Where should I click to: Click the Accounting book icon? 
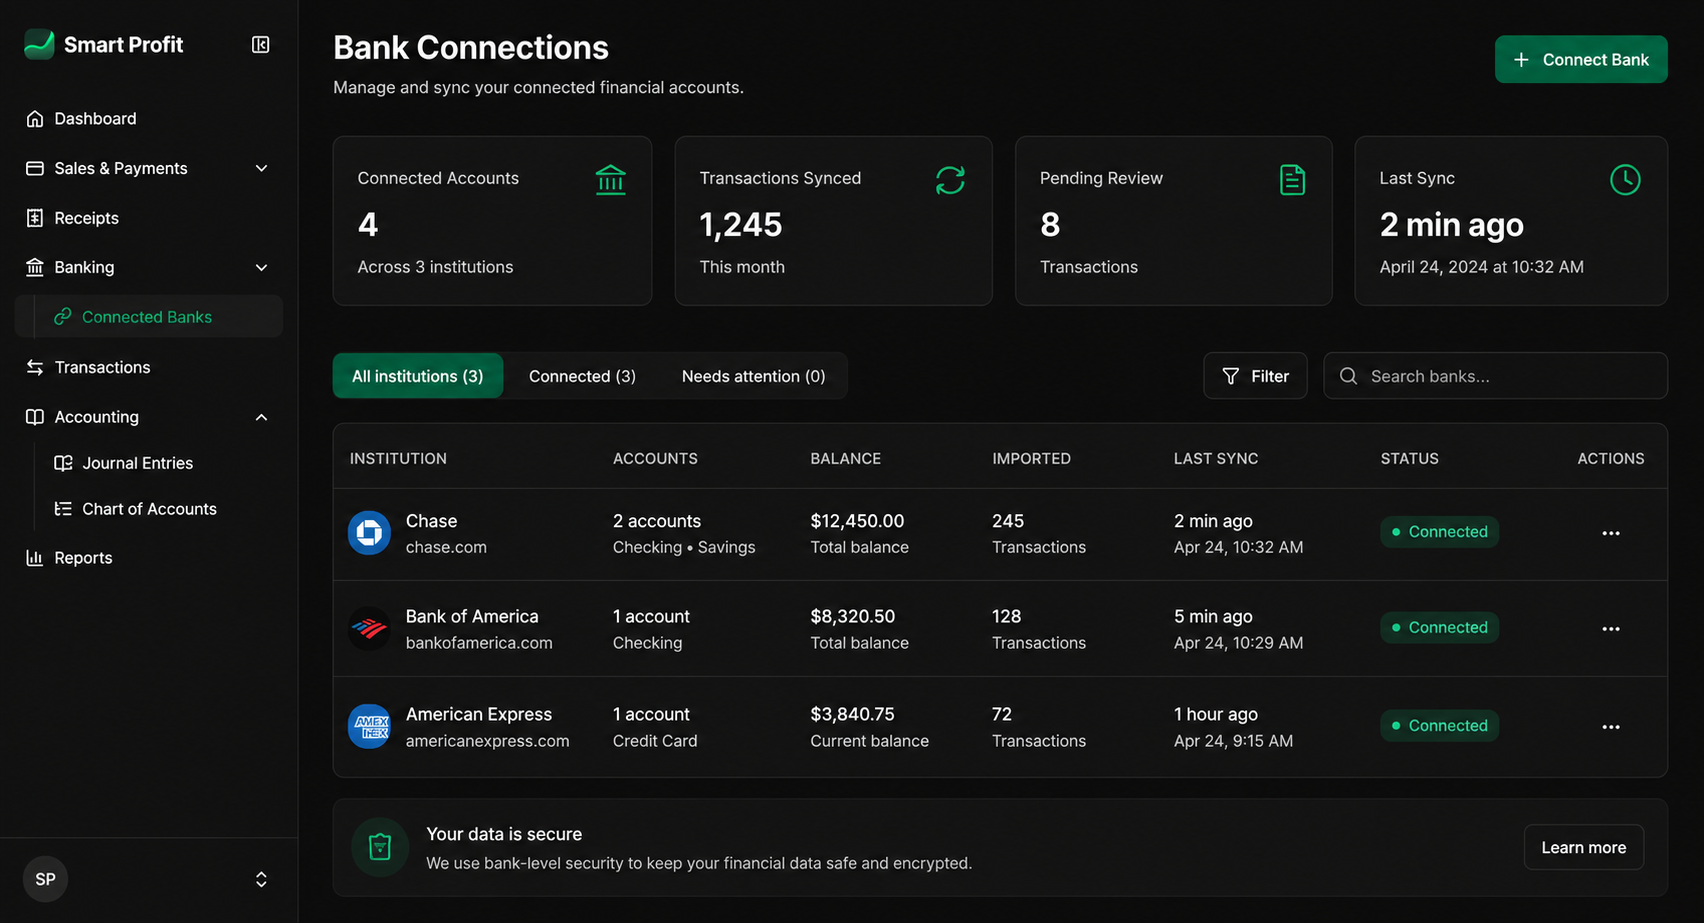click(x=35, y=417)
